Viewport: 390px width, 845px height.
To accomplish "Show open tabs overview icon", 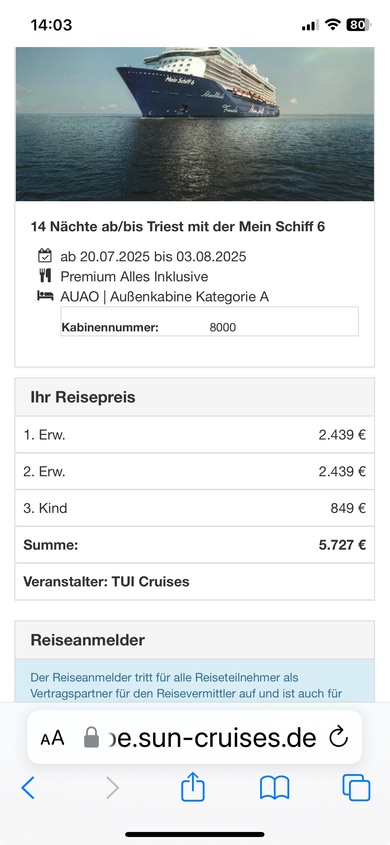I will [x=356, y=788].
